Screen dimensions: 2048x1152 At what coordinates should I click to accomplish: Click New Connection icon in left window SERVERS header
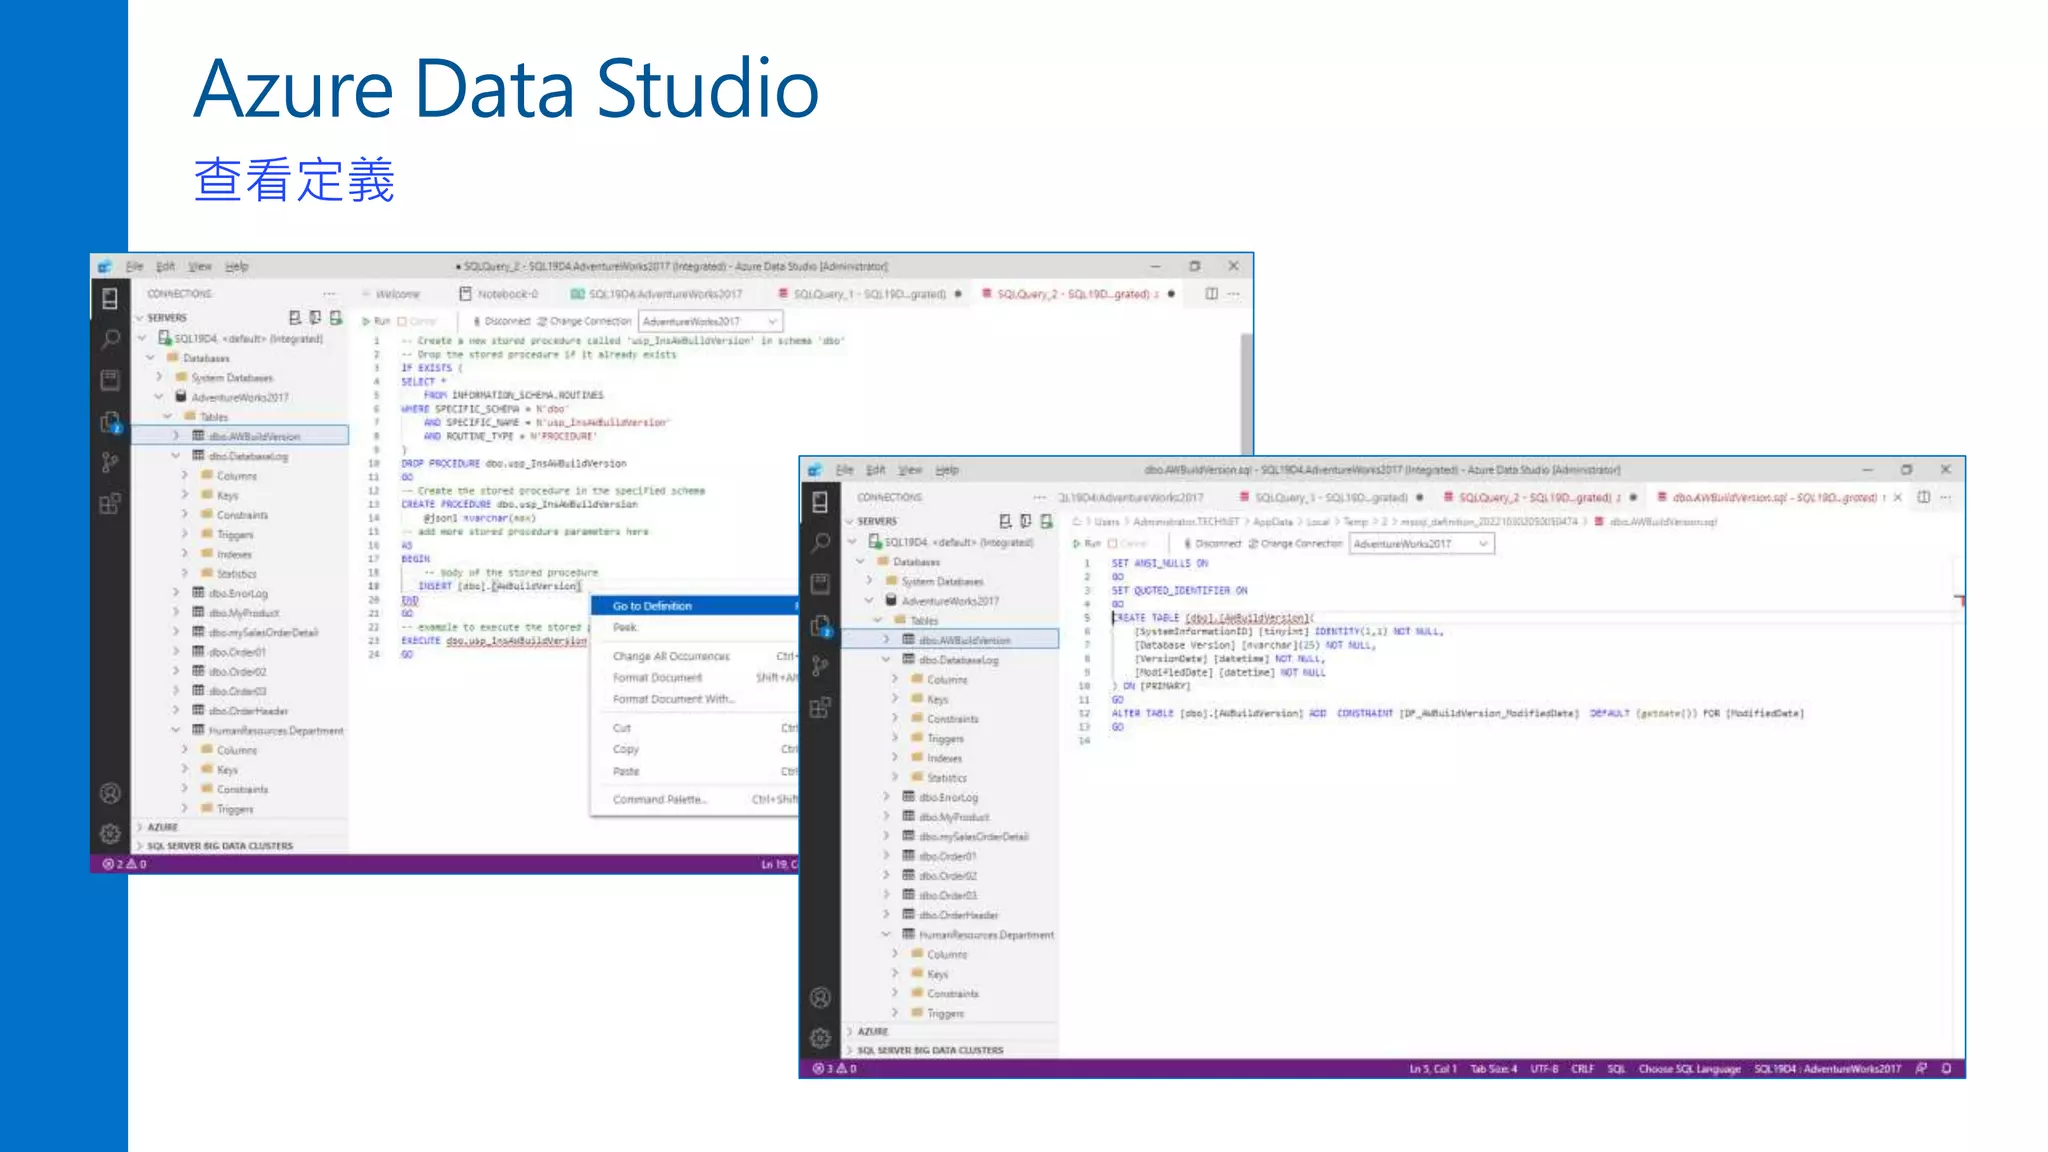[295, 318]
